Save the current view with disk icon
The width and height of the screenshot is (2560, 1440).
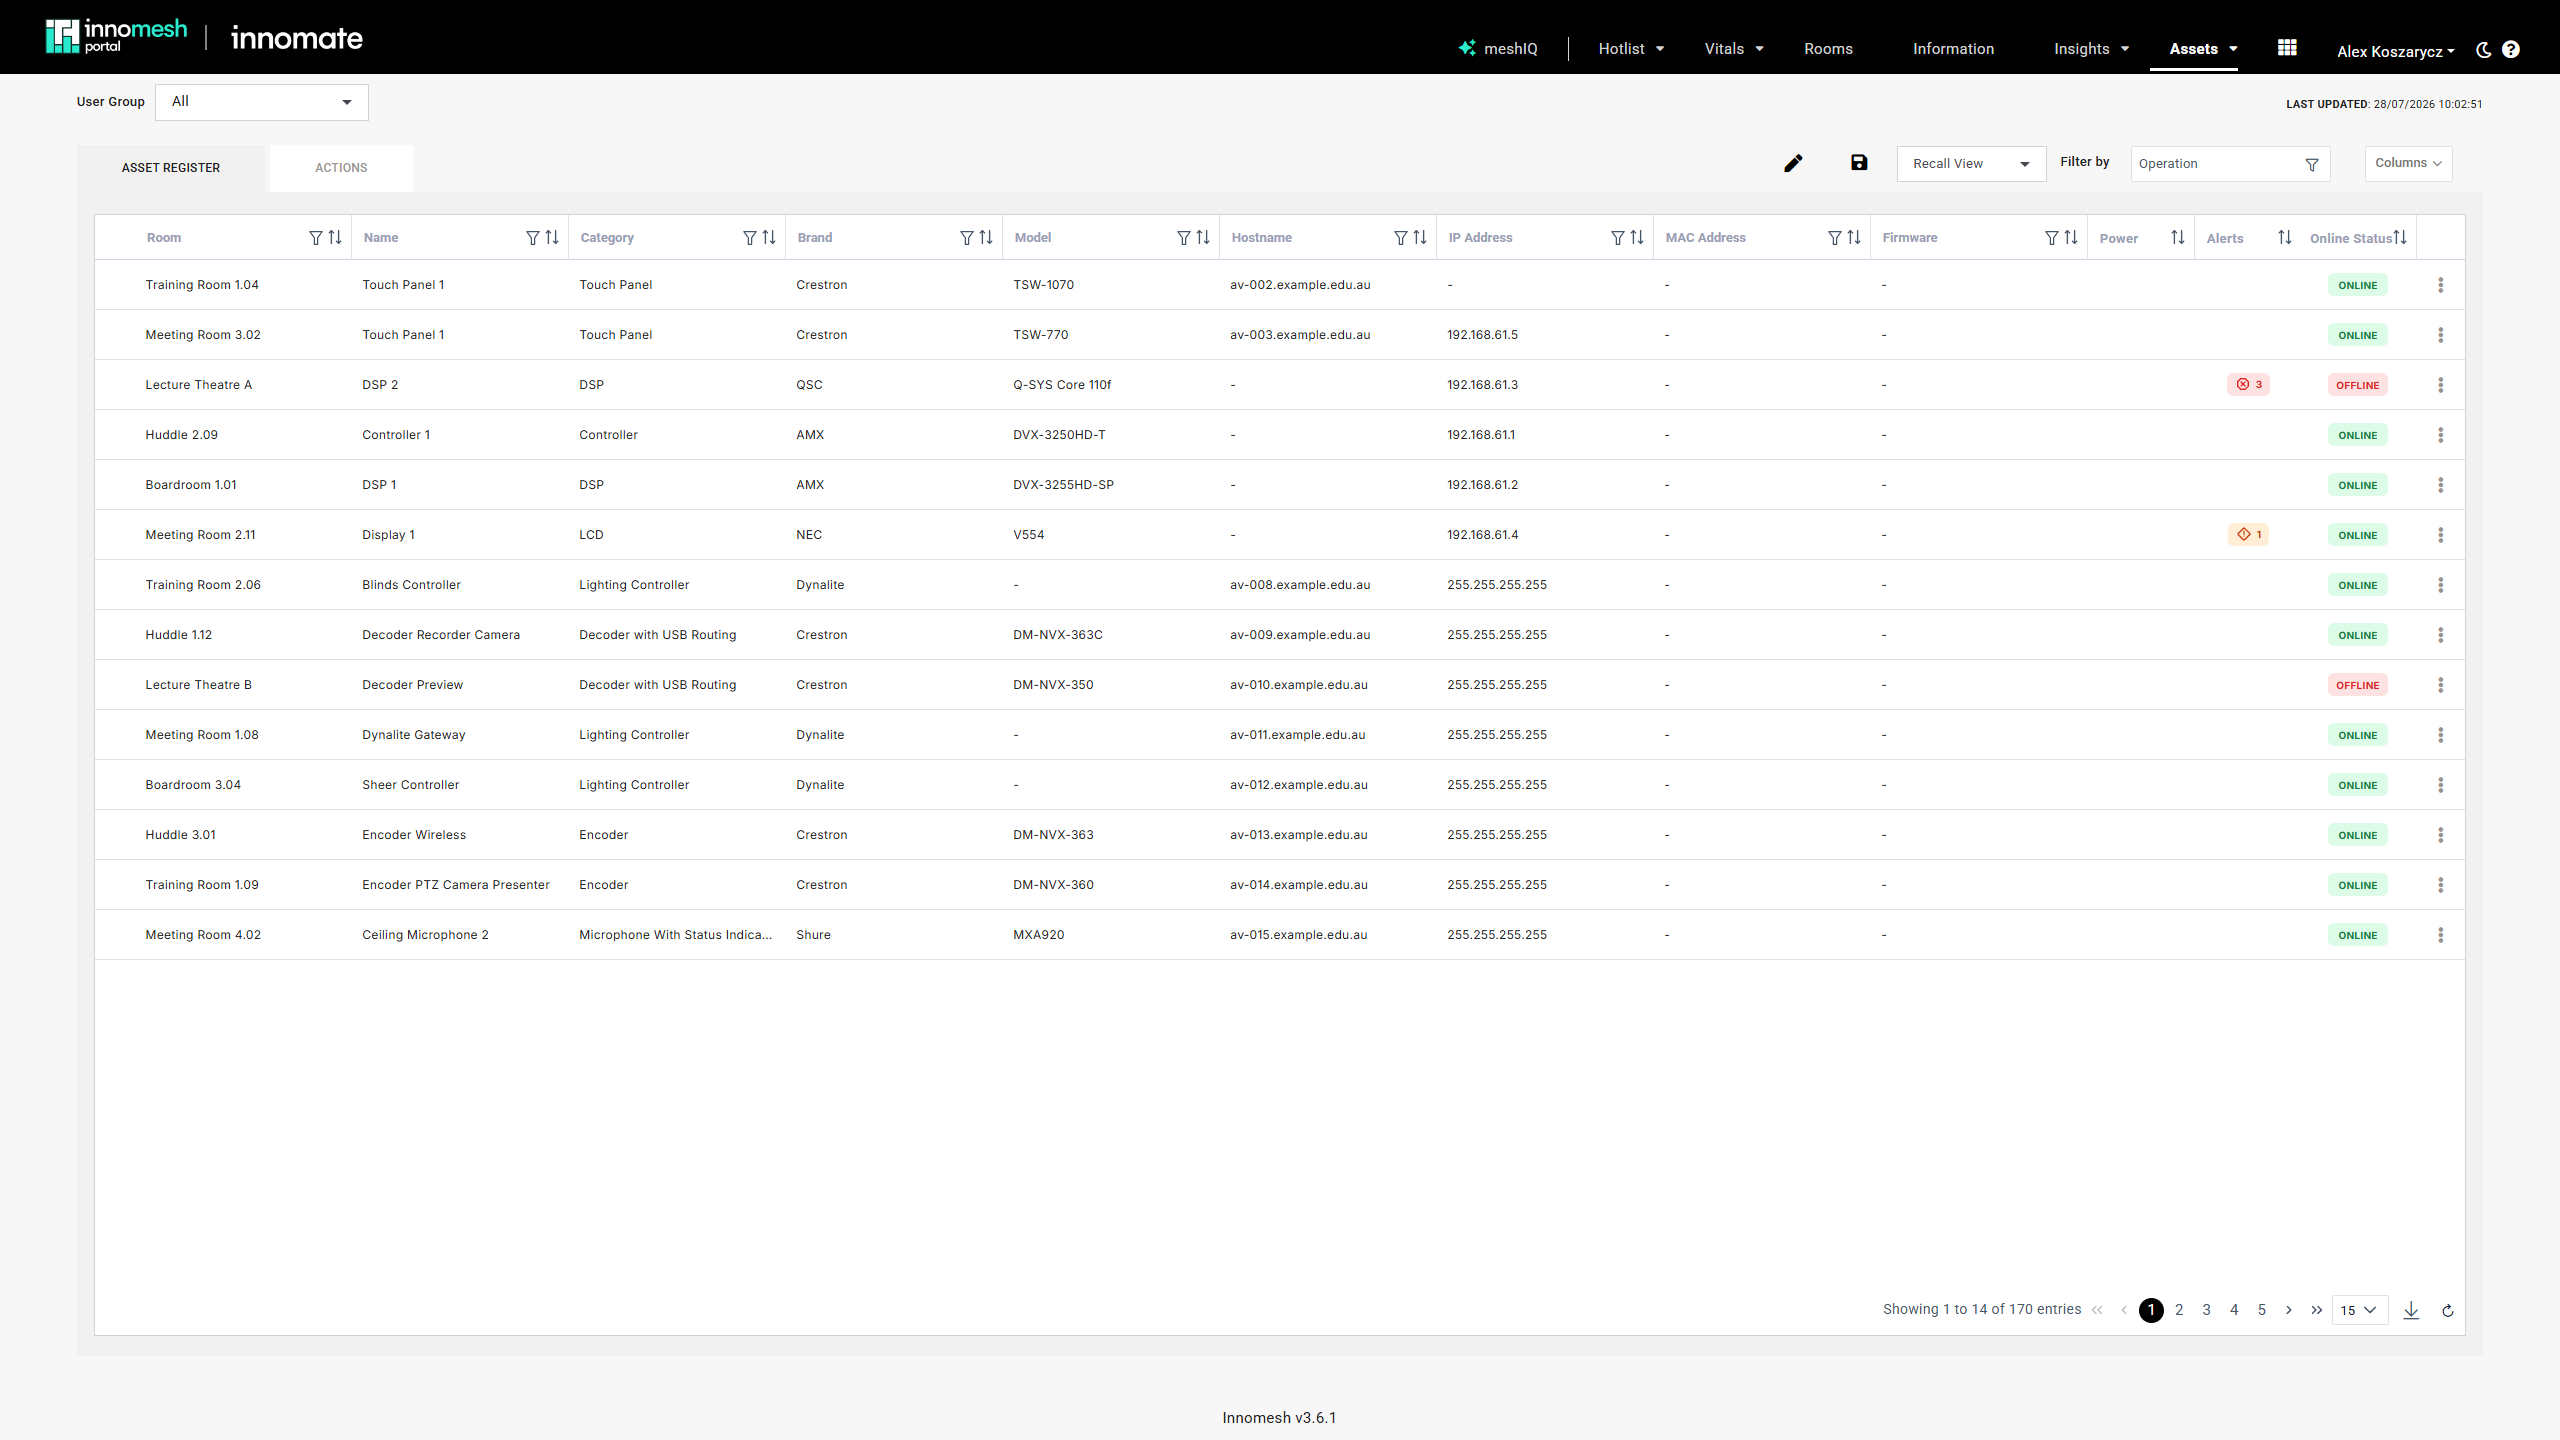(1859, 163)
